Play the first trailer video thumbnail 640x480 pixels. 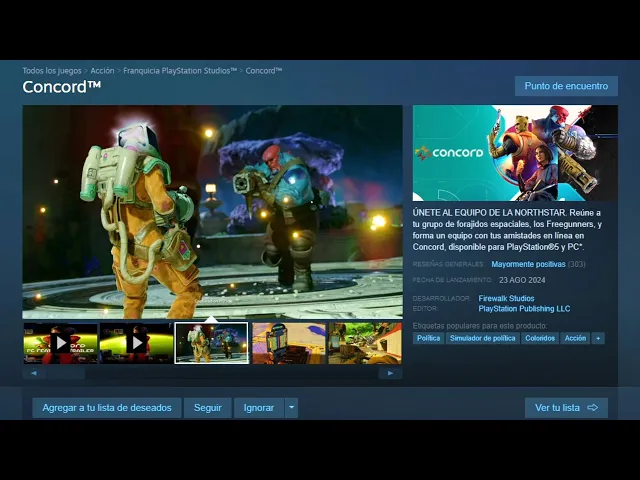[60, 343]
